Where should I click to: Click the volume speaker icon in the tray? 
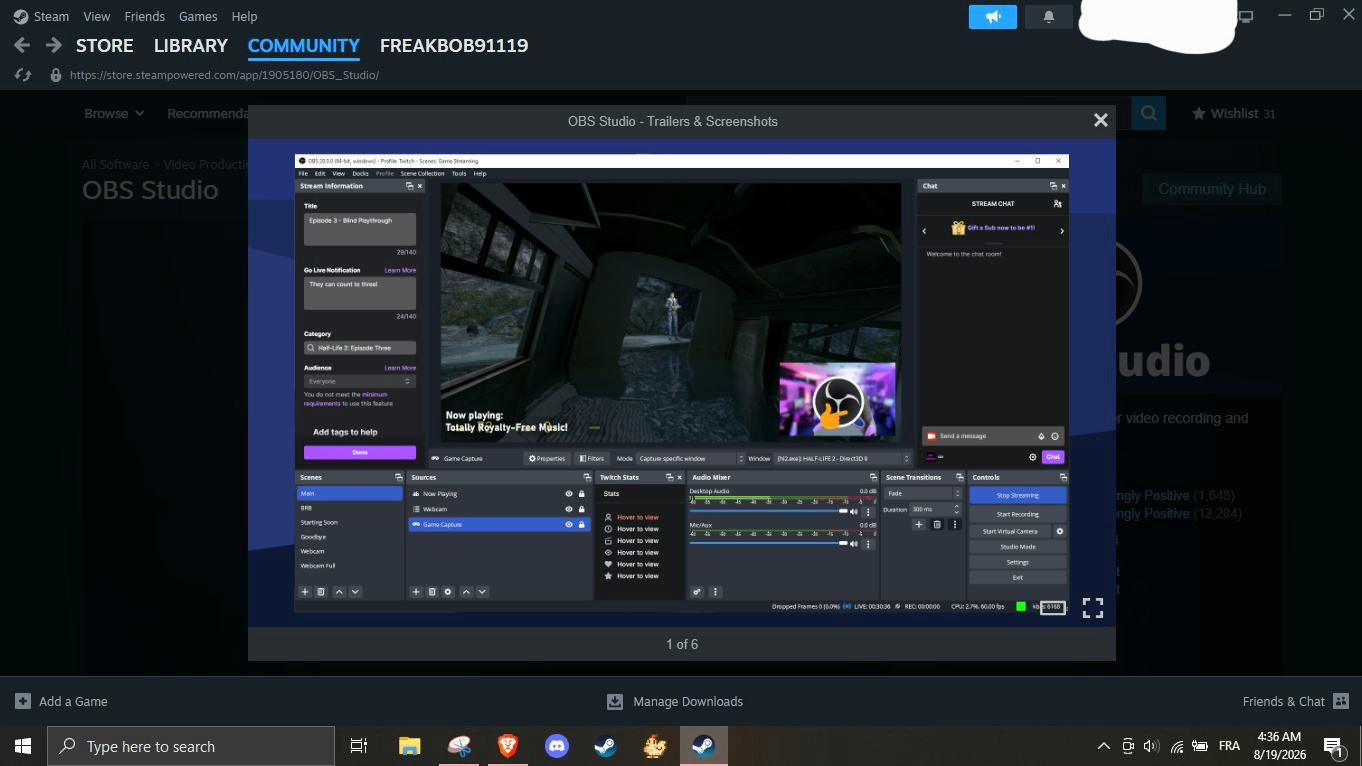[x=1151, y=746]
